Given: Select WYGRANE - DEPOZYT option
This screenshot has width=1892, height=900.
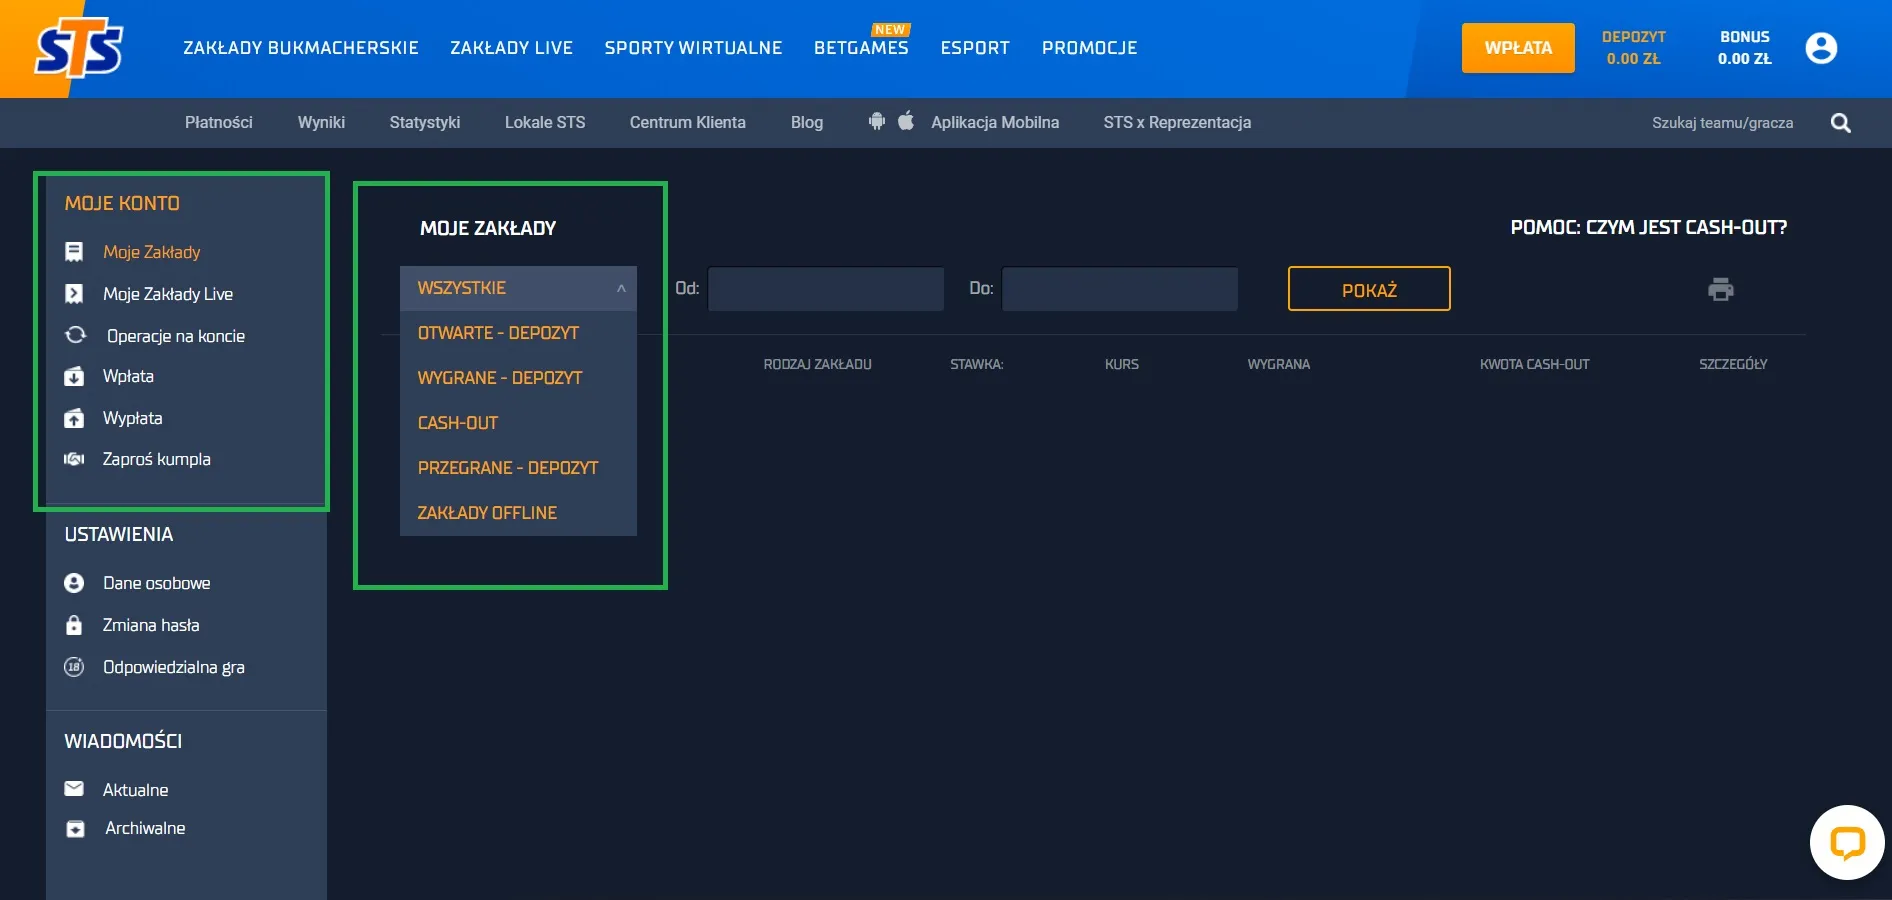Looking at the screenshot, I should (518, 378).
